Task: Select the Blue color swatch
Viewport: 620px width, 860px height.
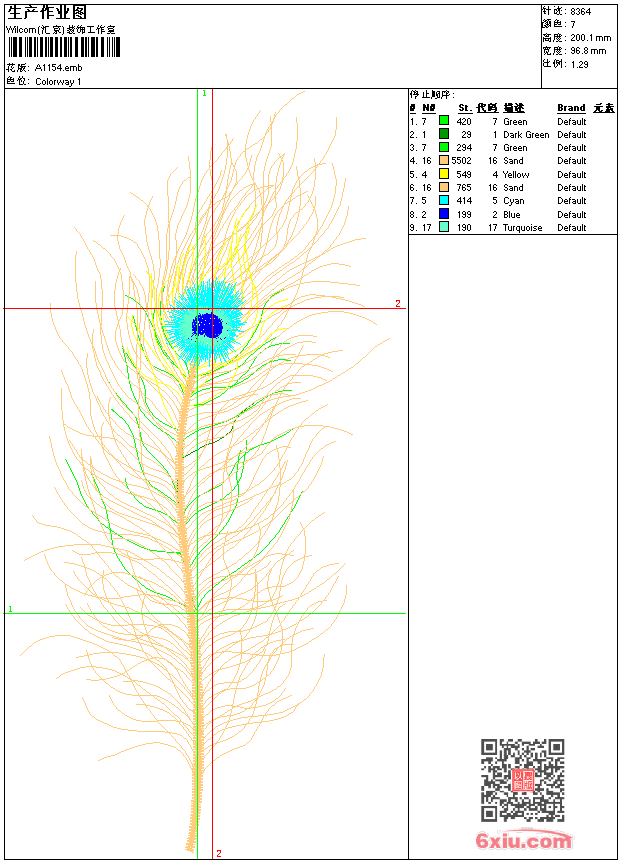Action: tap(444, 214)
